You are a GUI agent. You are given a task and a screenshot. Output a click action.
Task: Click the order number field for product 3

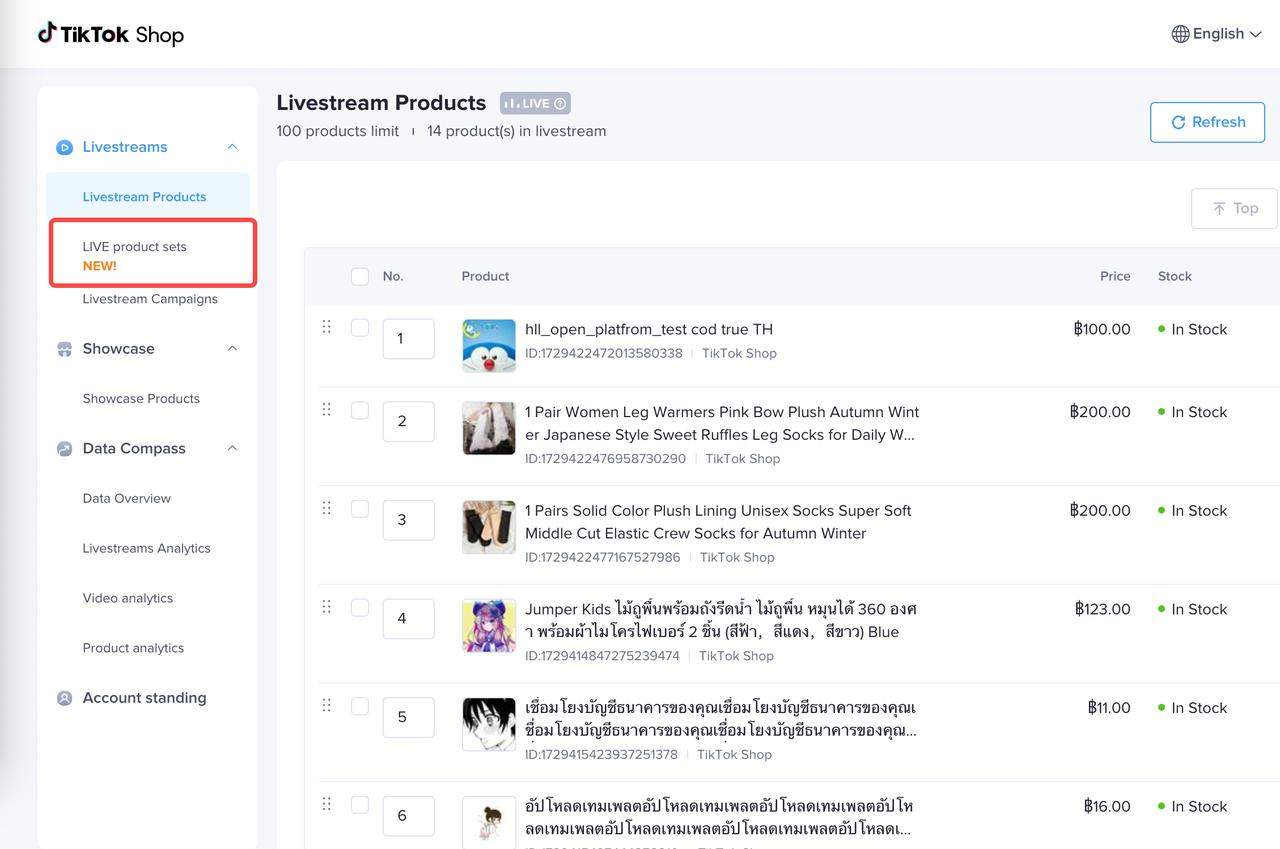click(x=408, y=520)
